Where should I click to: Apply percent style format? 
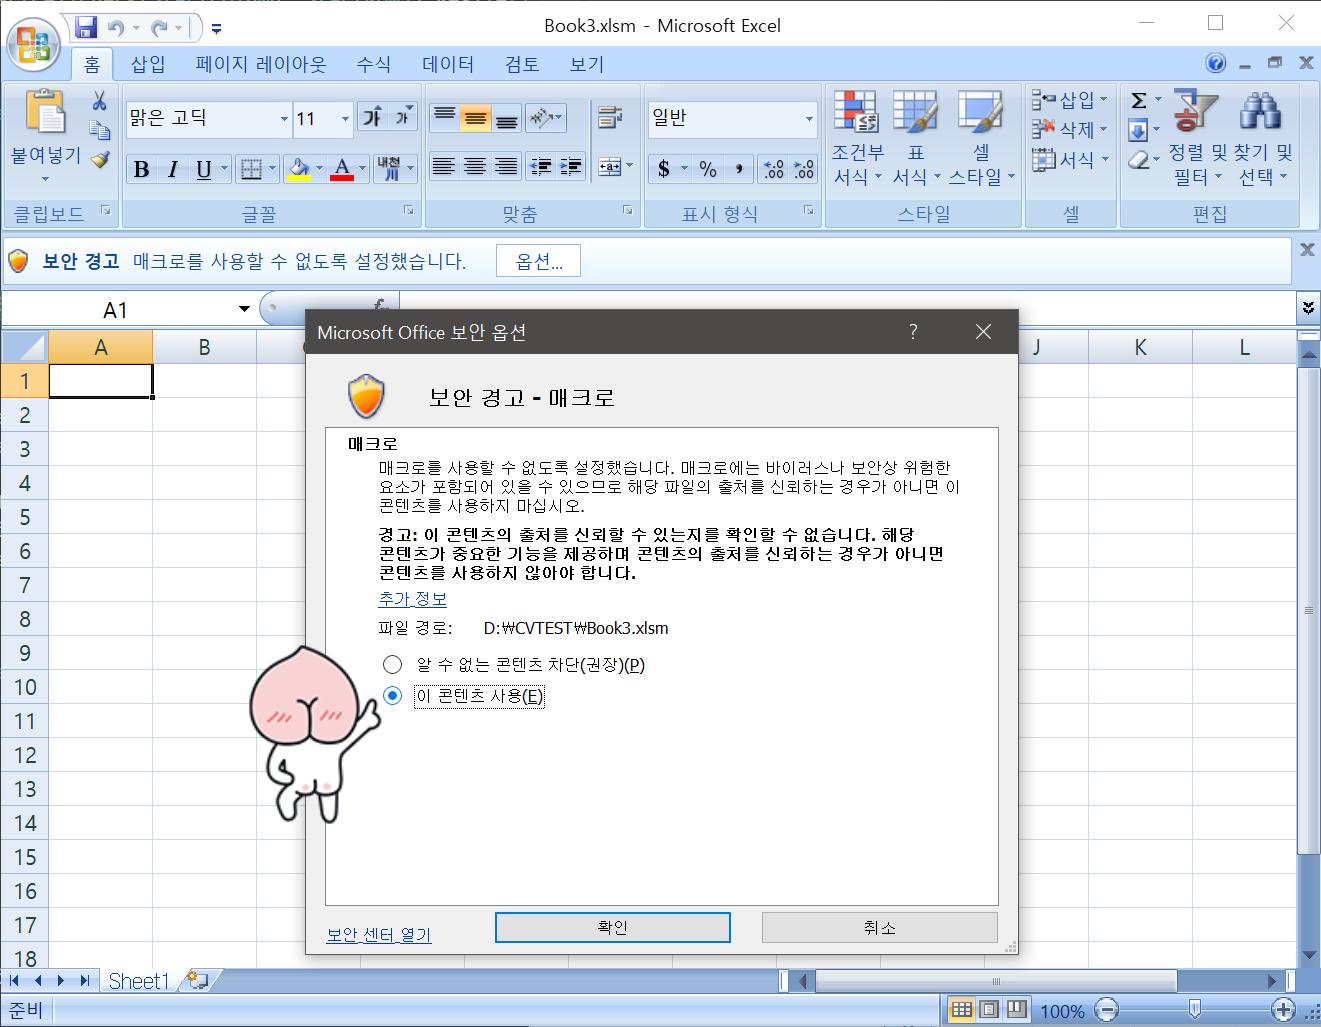708,169
